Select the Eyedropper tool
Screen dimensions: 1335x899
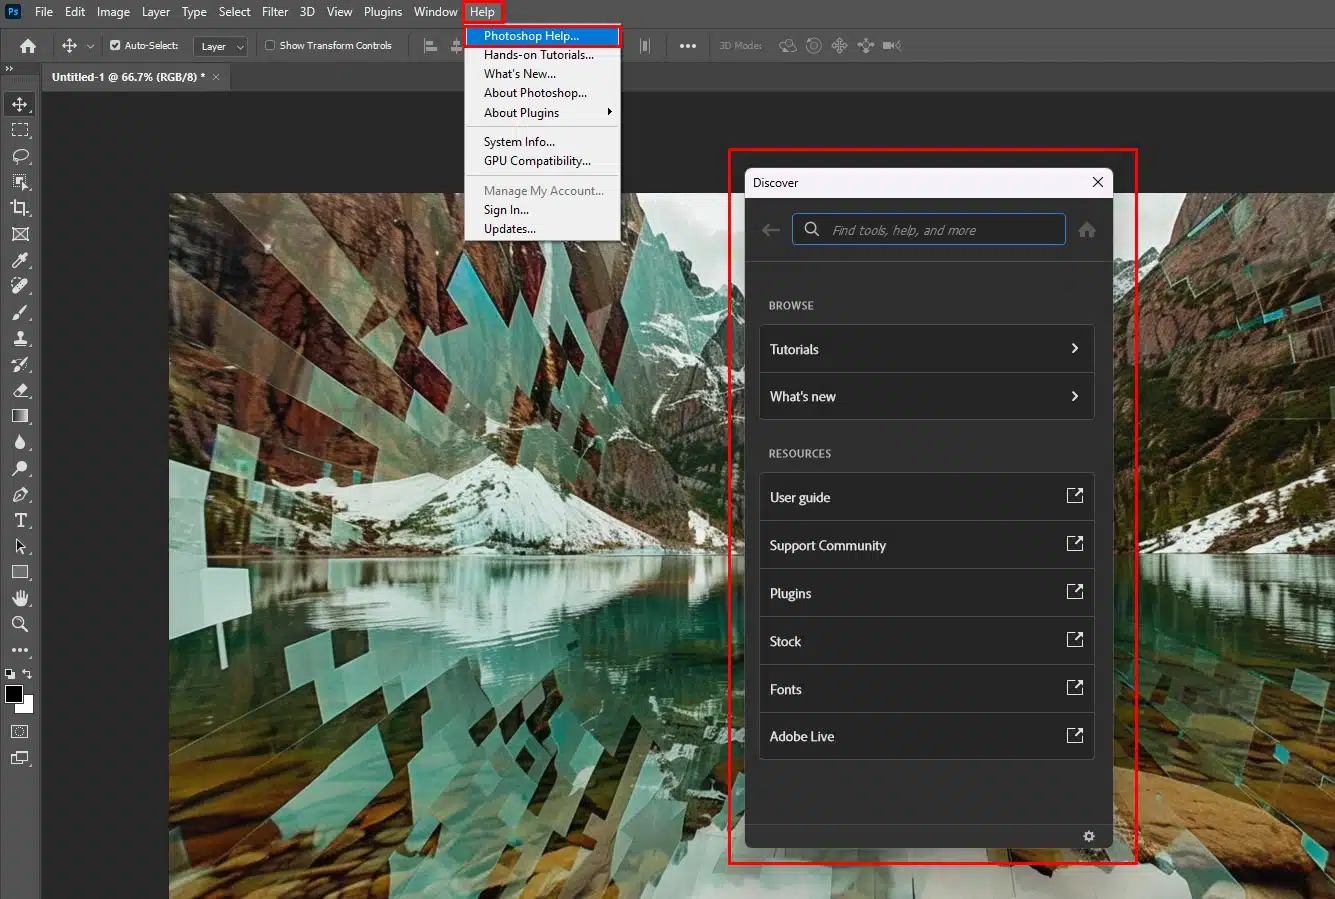[20, 260]
